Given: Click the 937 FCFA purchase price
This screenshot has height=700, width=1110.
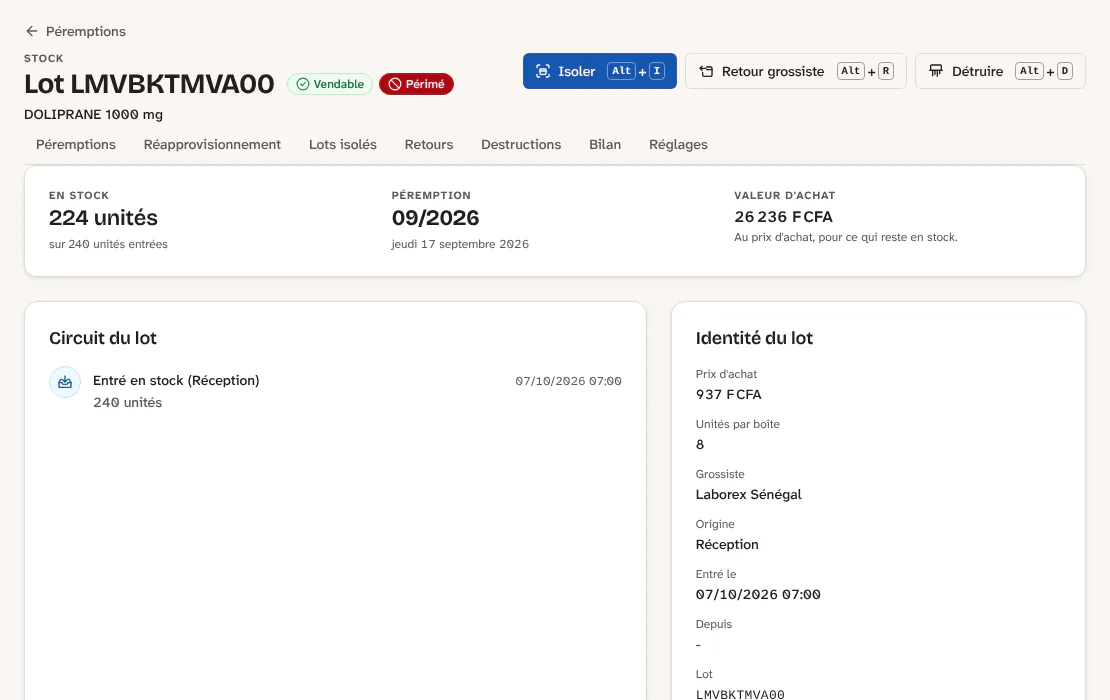Looking at the screenshot, I should pos(728,394).
